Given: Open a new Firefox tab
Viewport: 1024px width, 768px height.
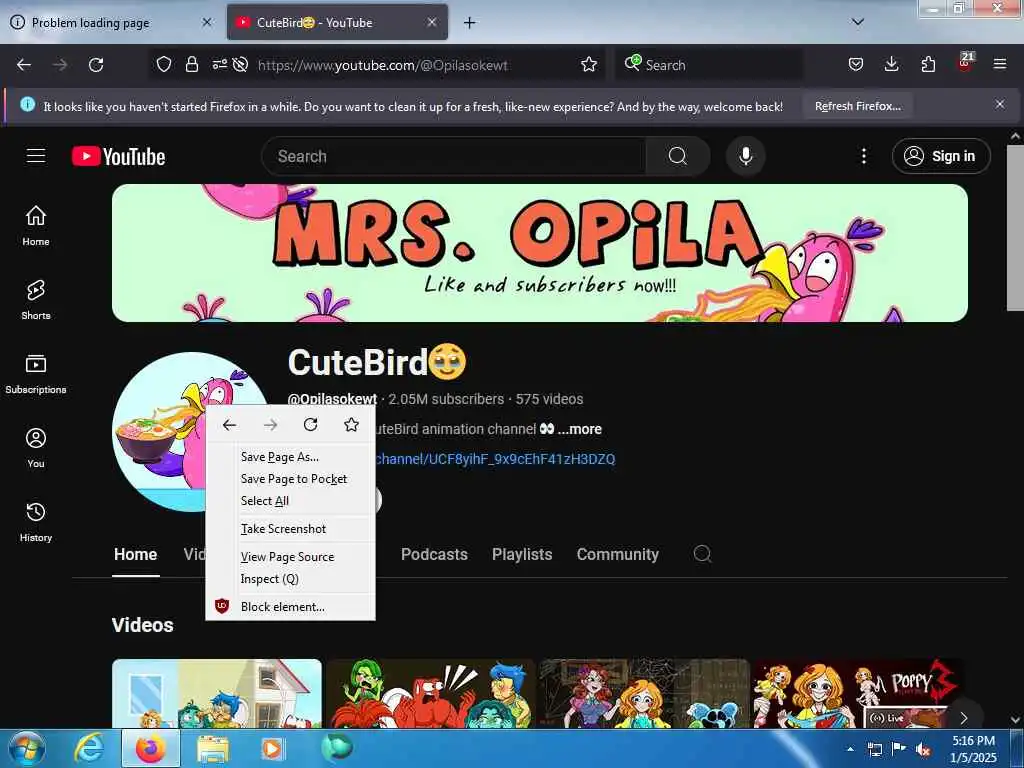Looking at the screenshot, I should 470,23.
